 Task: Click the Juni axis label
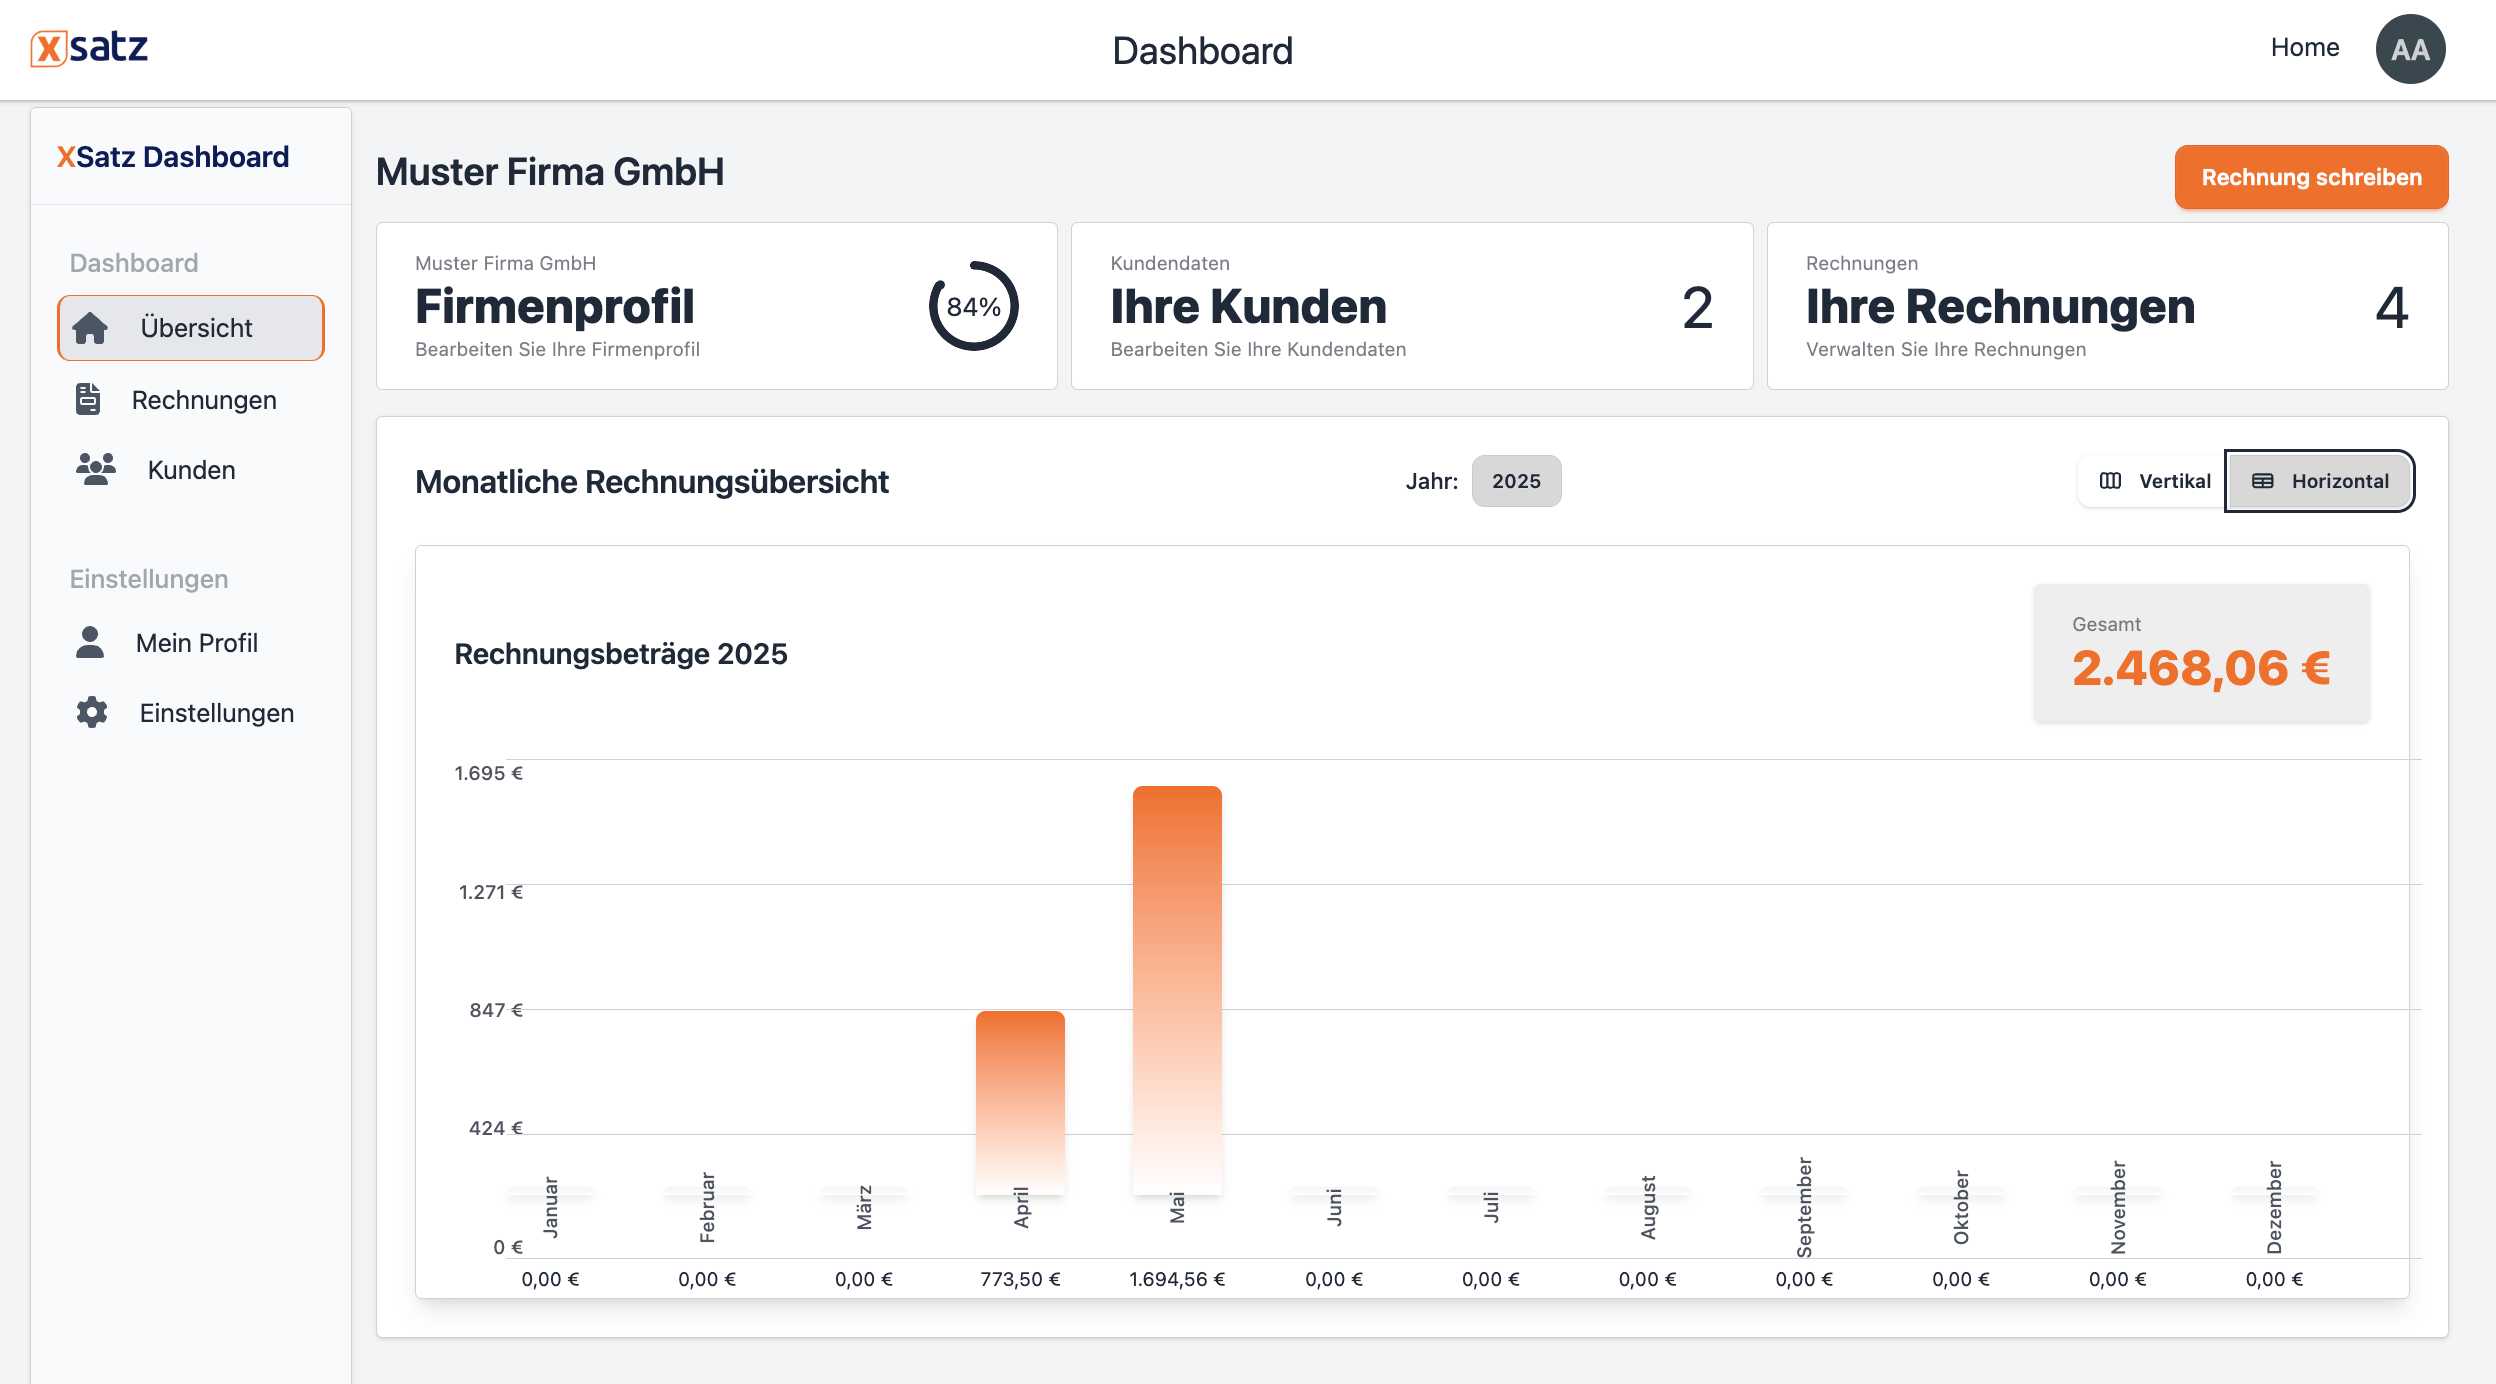click(1334, 1207)
